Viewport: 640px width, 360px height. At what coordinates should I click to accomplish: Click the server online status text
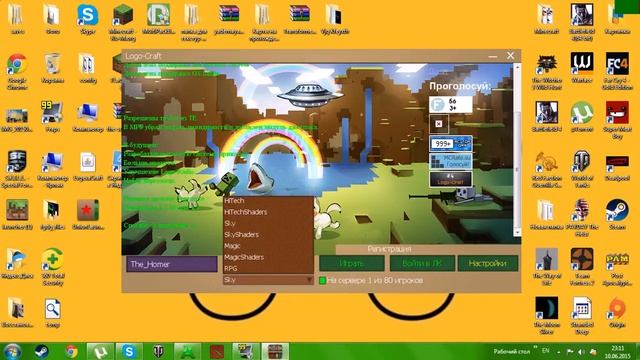(x=375, y=280)
